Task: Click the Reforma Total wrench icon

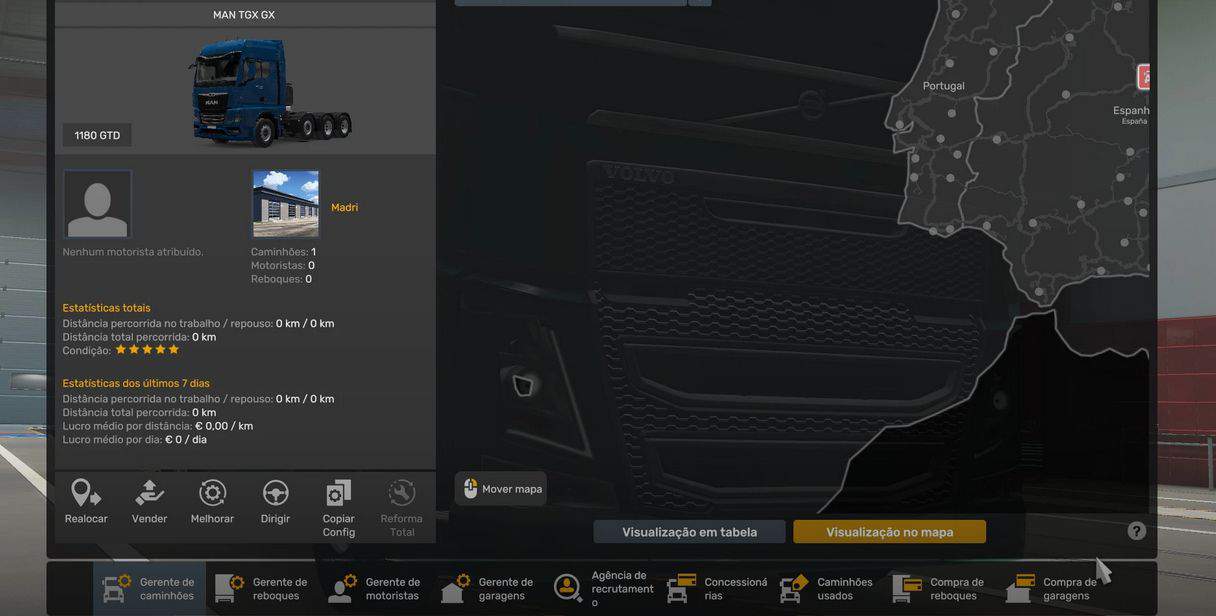Action: pyautogui.click(x=401, y=493)
